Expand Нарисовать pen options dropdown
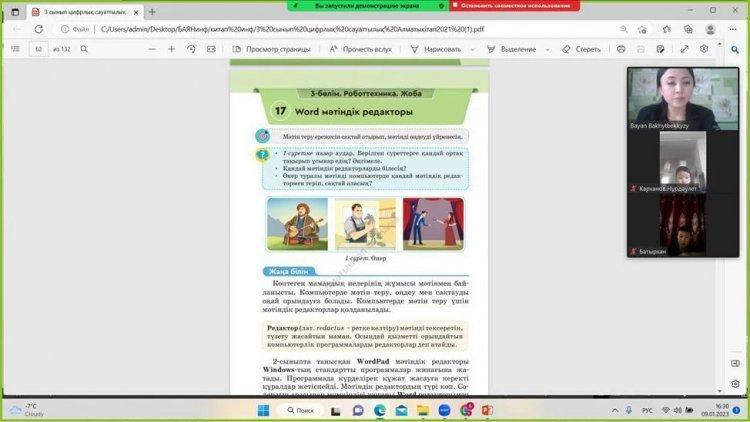Viewport: 750px width, 422px height. click(x=473, y=49)
